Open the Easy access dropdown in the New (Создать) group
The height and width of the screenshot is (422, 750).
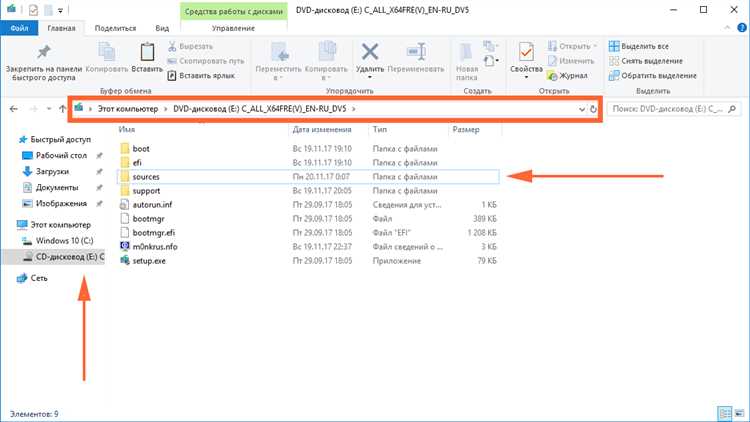[x=492, y=61]
